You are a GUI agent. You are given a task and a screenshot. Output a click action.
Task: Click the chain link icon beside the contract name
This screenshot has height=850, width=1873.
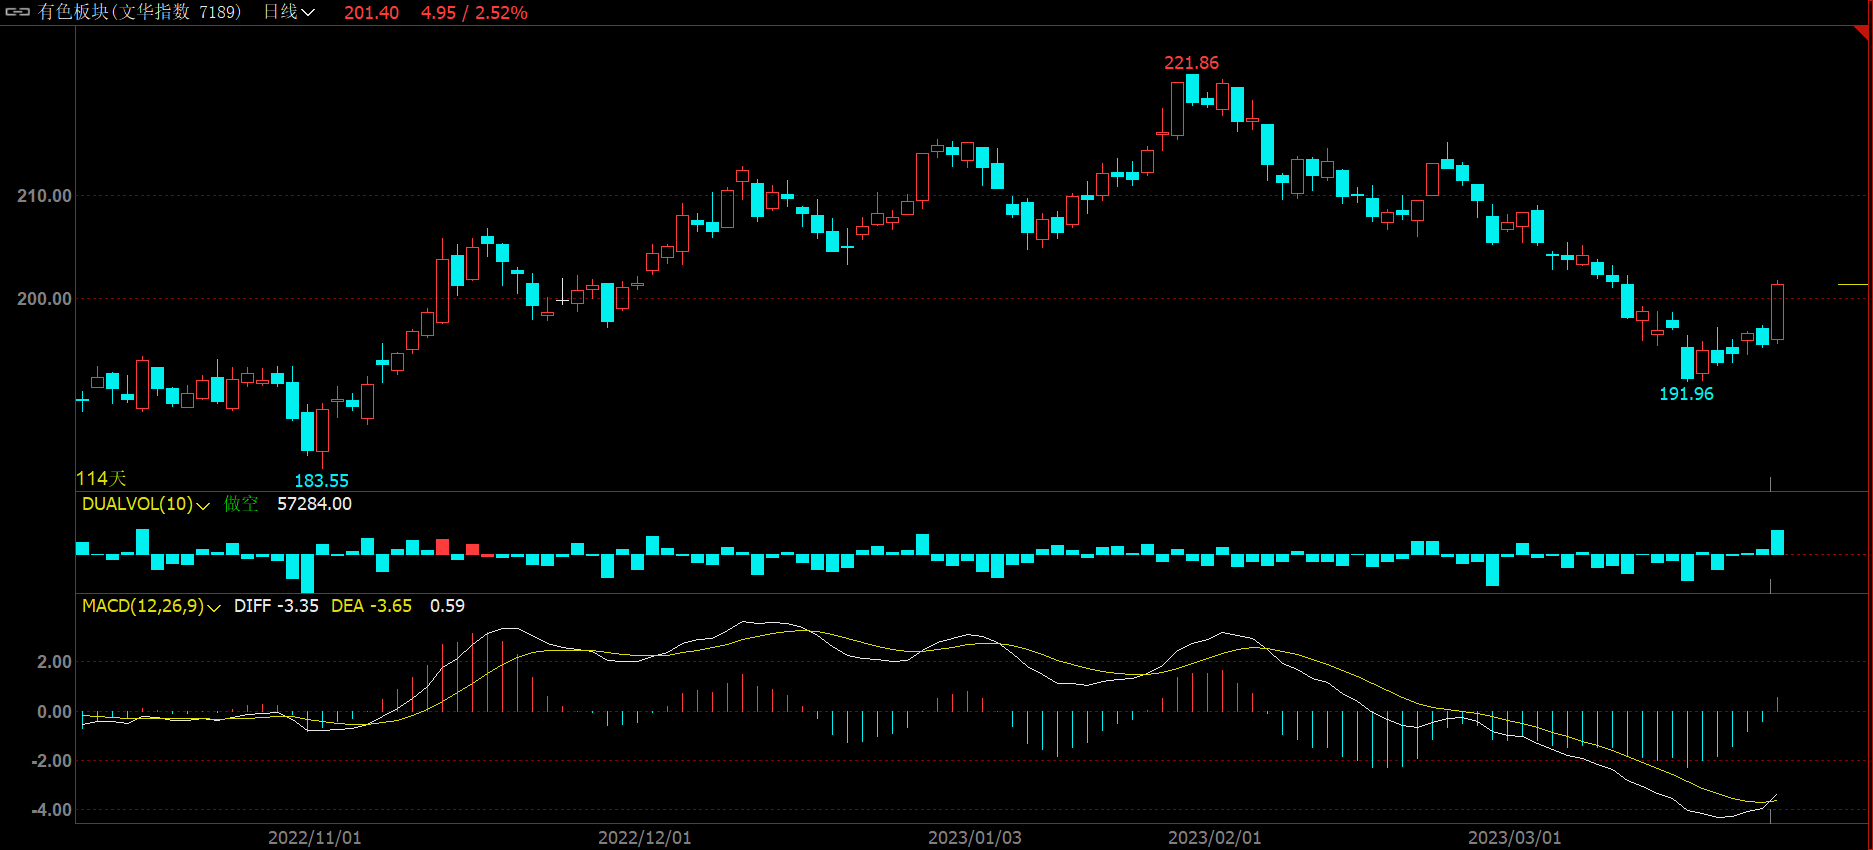click(x=18, y=12)
